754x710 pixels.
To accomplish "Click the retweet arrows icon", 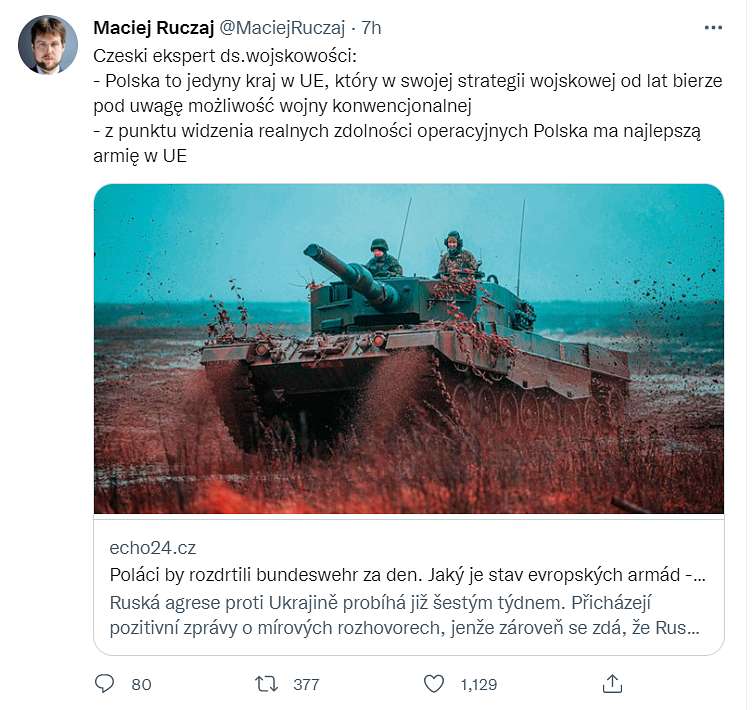I will [266, 684].
